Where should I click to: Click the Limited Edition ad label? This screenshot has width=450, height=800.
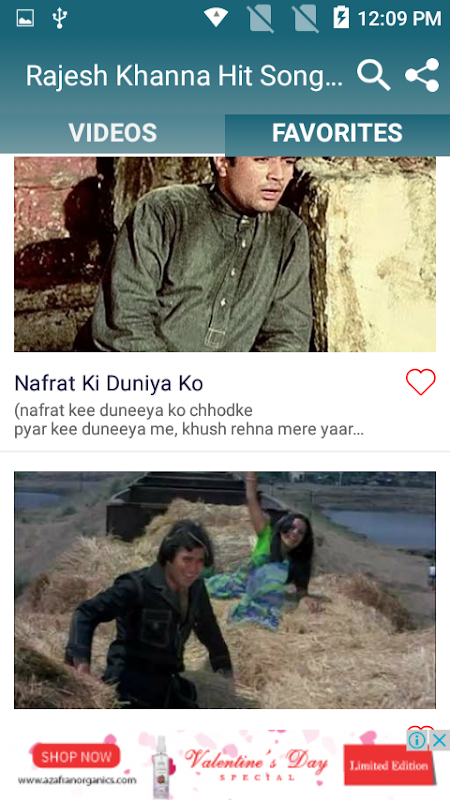pos(388,765)
